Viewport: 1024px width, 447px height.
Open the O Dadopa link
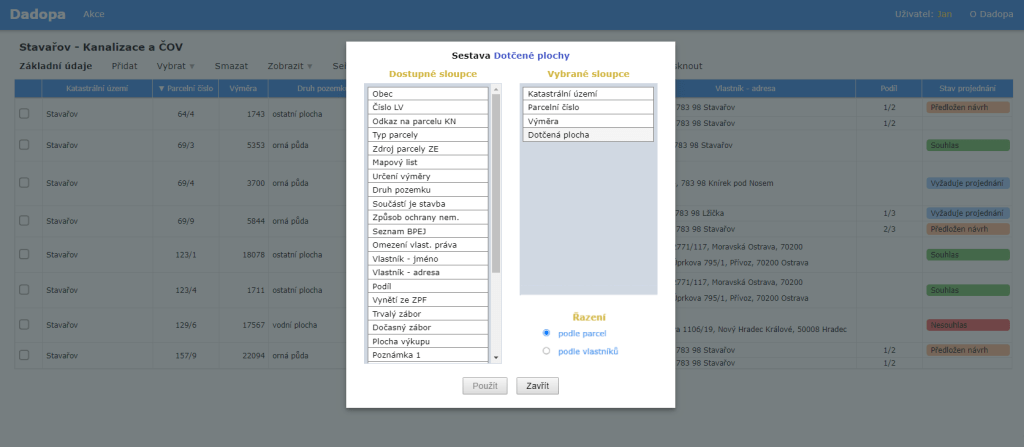coord(991,15)
